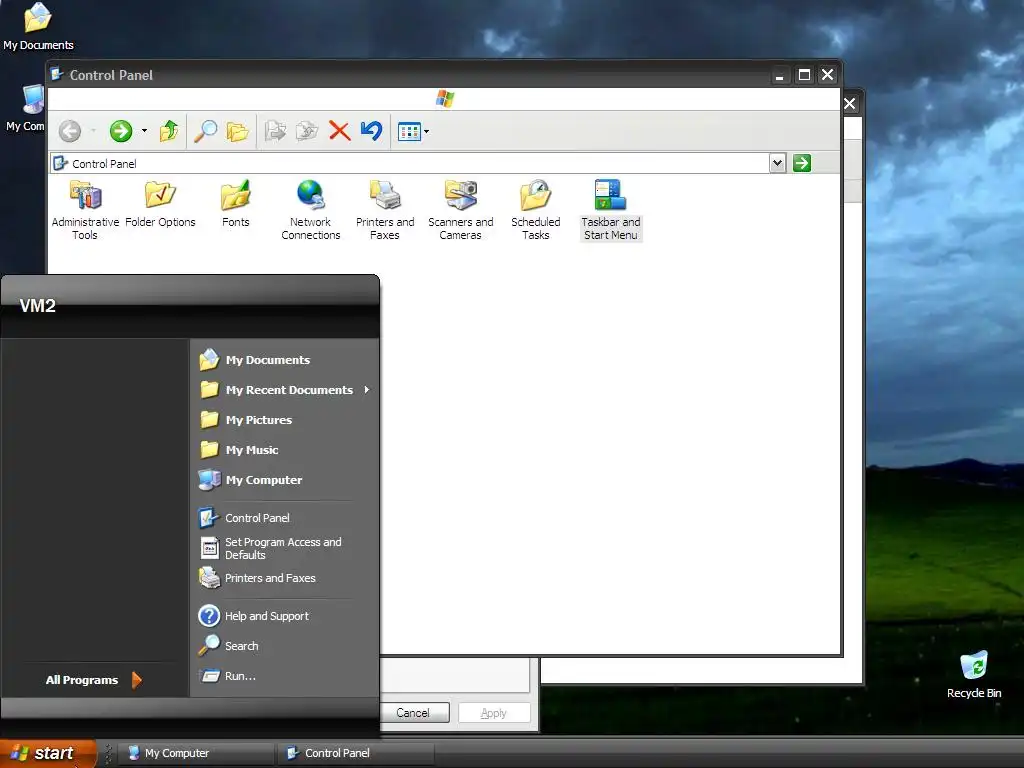Click the Control Panel title bar icon
The width and height of the screenshot is (1024, 768).
pyautogui.click(x=57, y=74)
